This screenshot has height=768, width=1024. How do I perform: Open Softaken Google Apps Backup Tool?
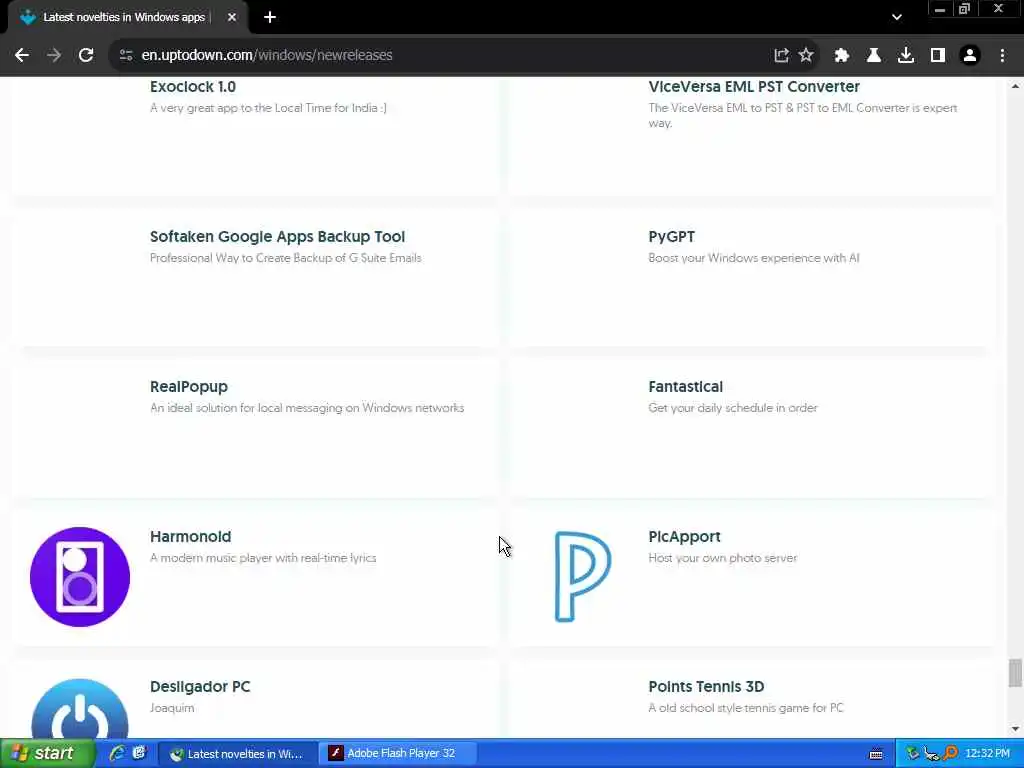(278, 236)
